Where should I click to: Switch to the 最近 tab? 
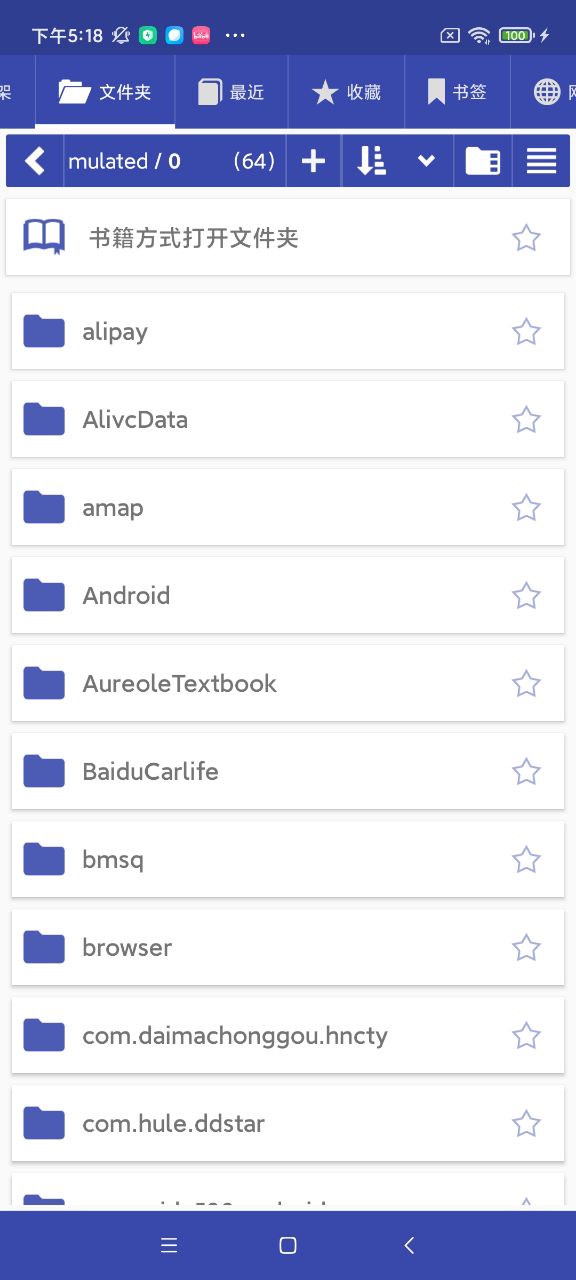tap(232, 92)
